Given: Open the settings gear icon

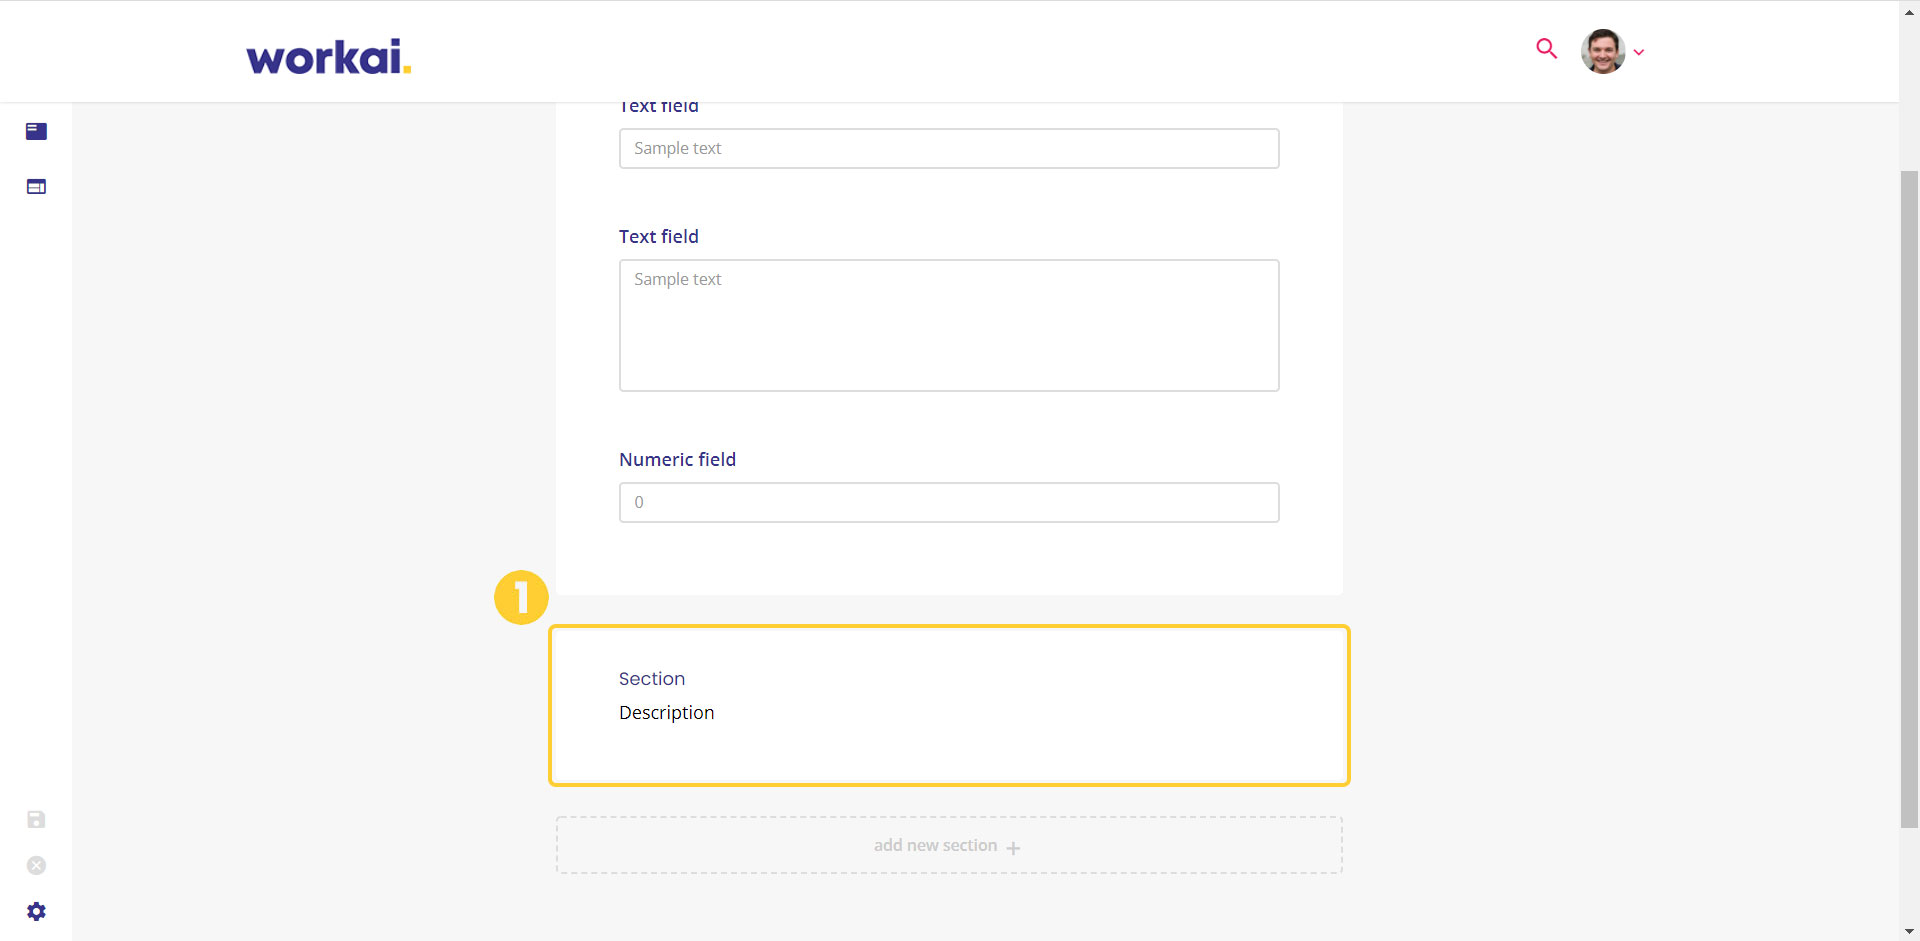Looking at the screenshot, I should coord(36,911).
